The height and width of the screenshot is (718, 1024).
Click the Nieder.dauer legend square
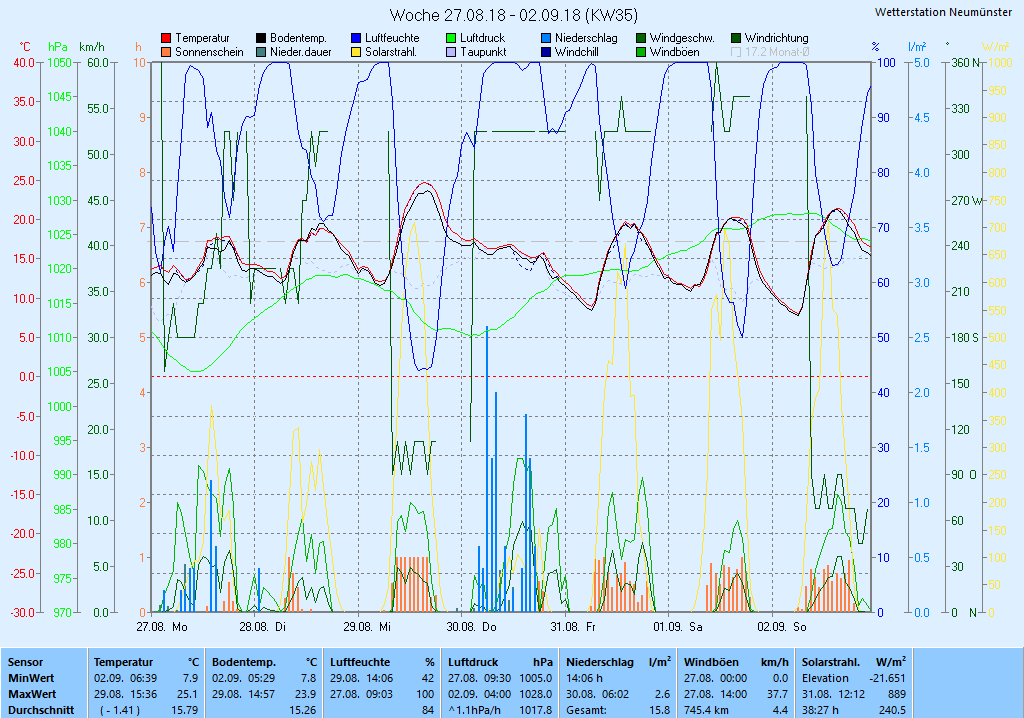coord(261,52)
